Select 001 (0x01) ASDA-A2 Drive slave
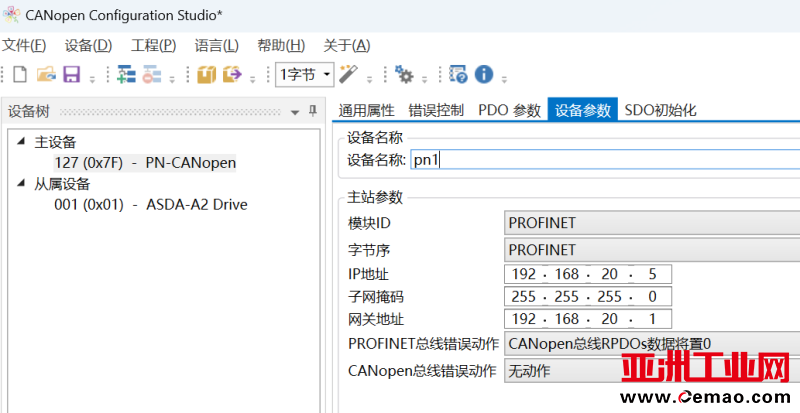Screen dimensions: 800x413 point(151,205)
